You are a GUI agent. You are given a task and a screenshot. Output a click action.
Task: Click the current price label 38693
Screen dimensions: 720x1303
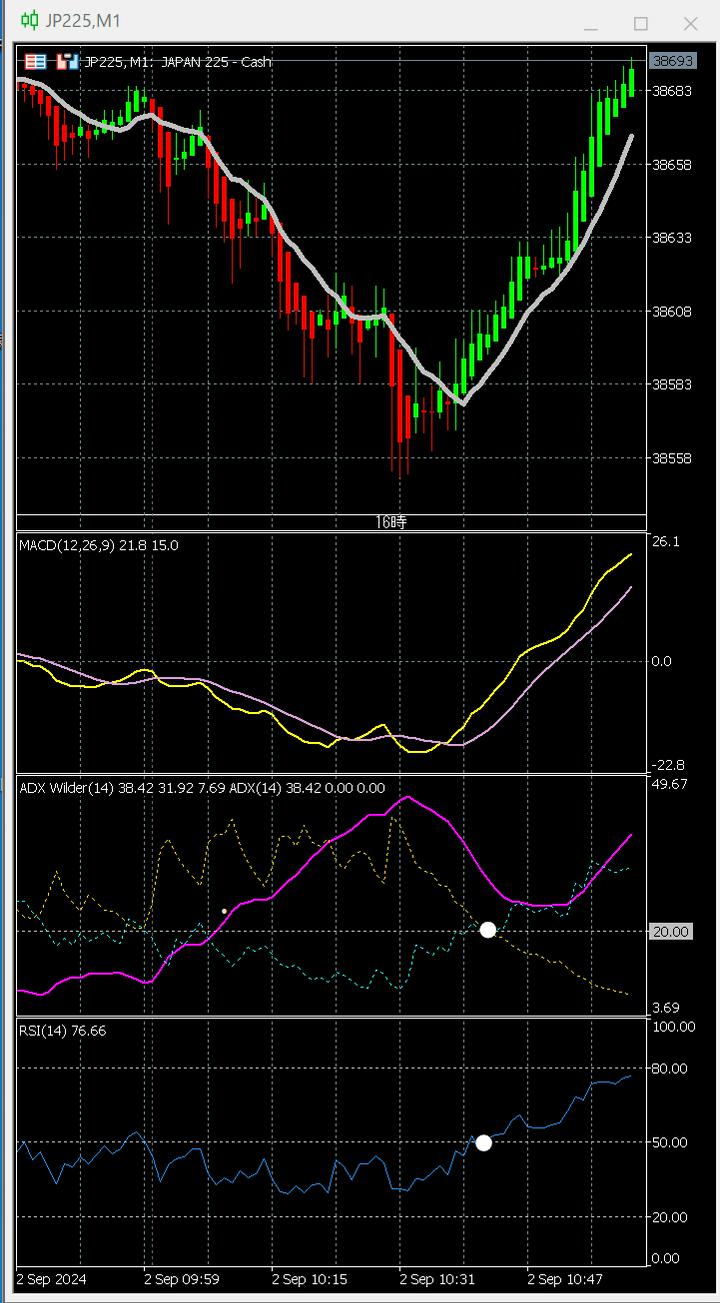click(x=672, y=61)
